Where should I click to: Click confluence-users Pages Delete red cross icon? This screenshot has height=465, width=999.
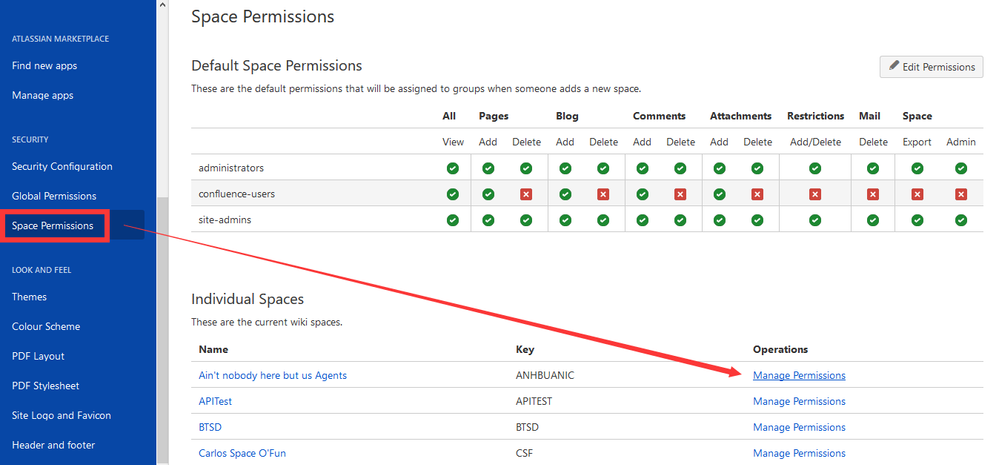[x=526, y=194]
